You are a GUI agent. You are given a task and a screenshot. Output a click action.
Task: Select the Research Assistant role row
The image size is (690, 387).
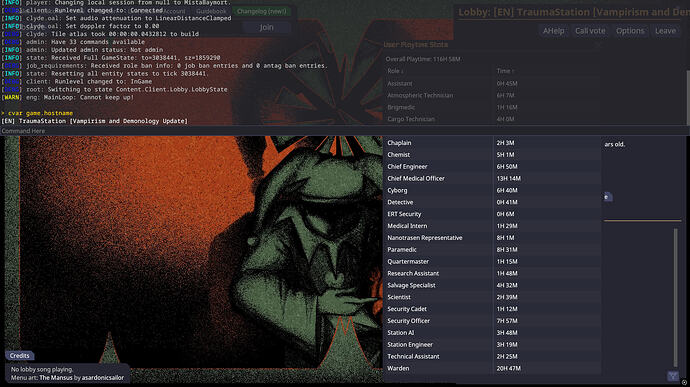(492, 274)
